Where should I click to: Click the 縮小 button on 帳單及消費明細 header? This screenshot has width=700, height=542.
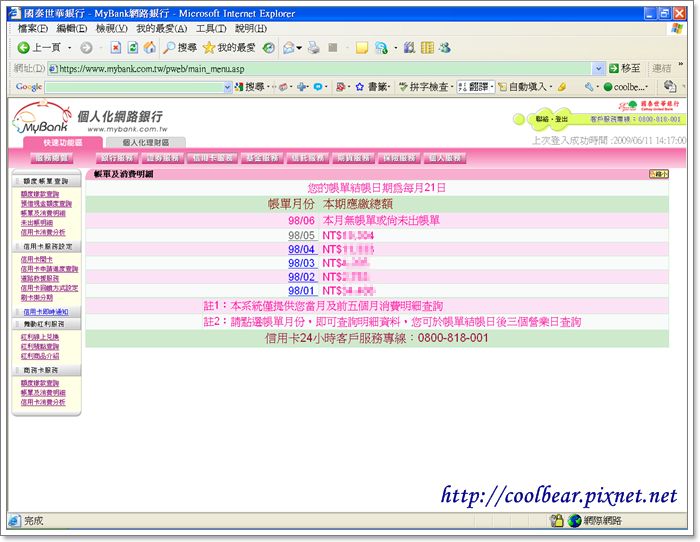(659, 174)
